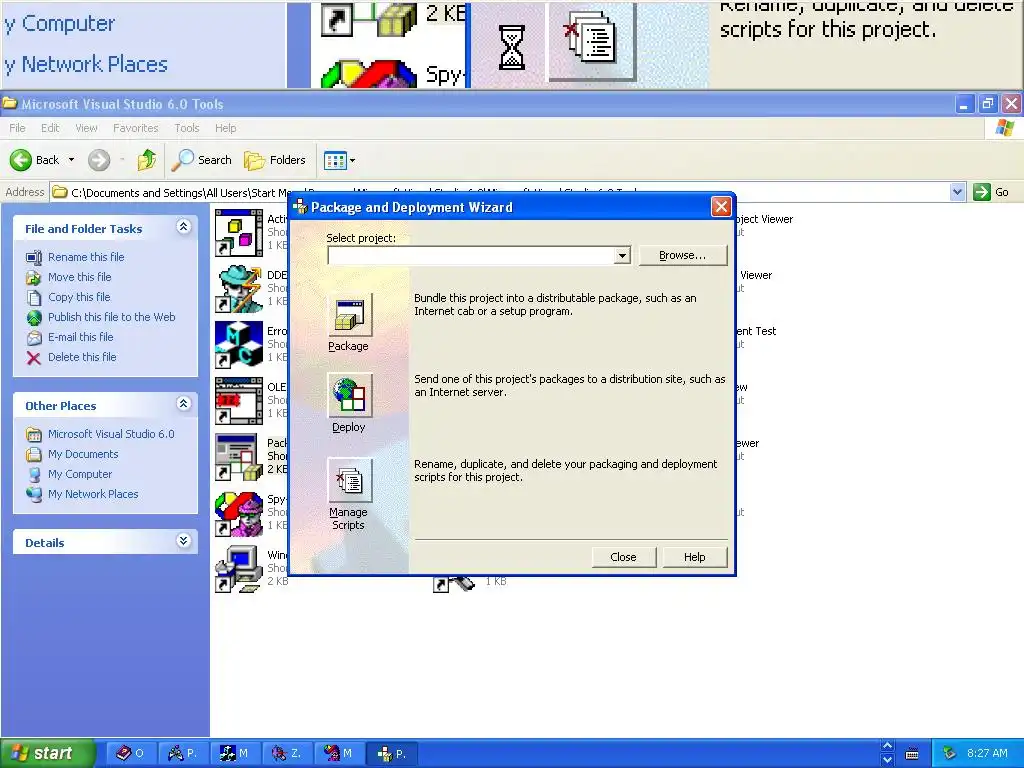Click the Explorer address bar path
Screen dimensions: 1024x768
[x=500, y=192]
